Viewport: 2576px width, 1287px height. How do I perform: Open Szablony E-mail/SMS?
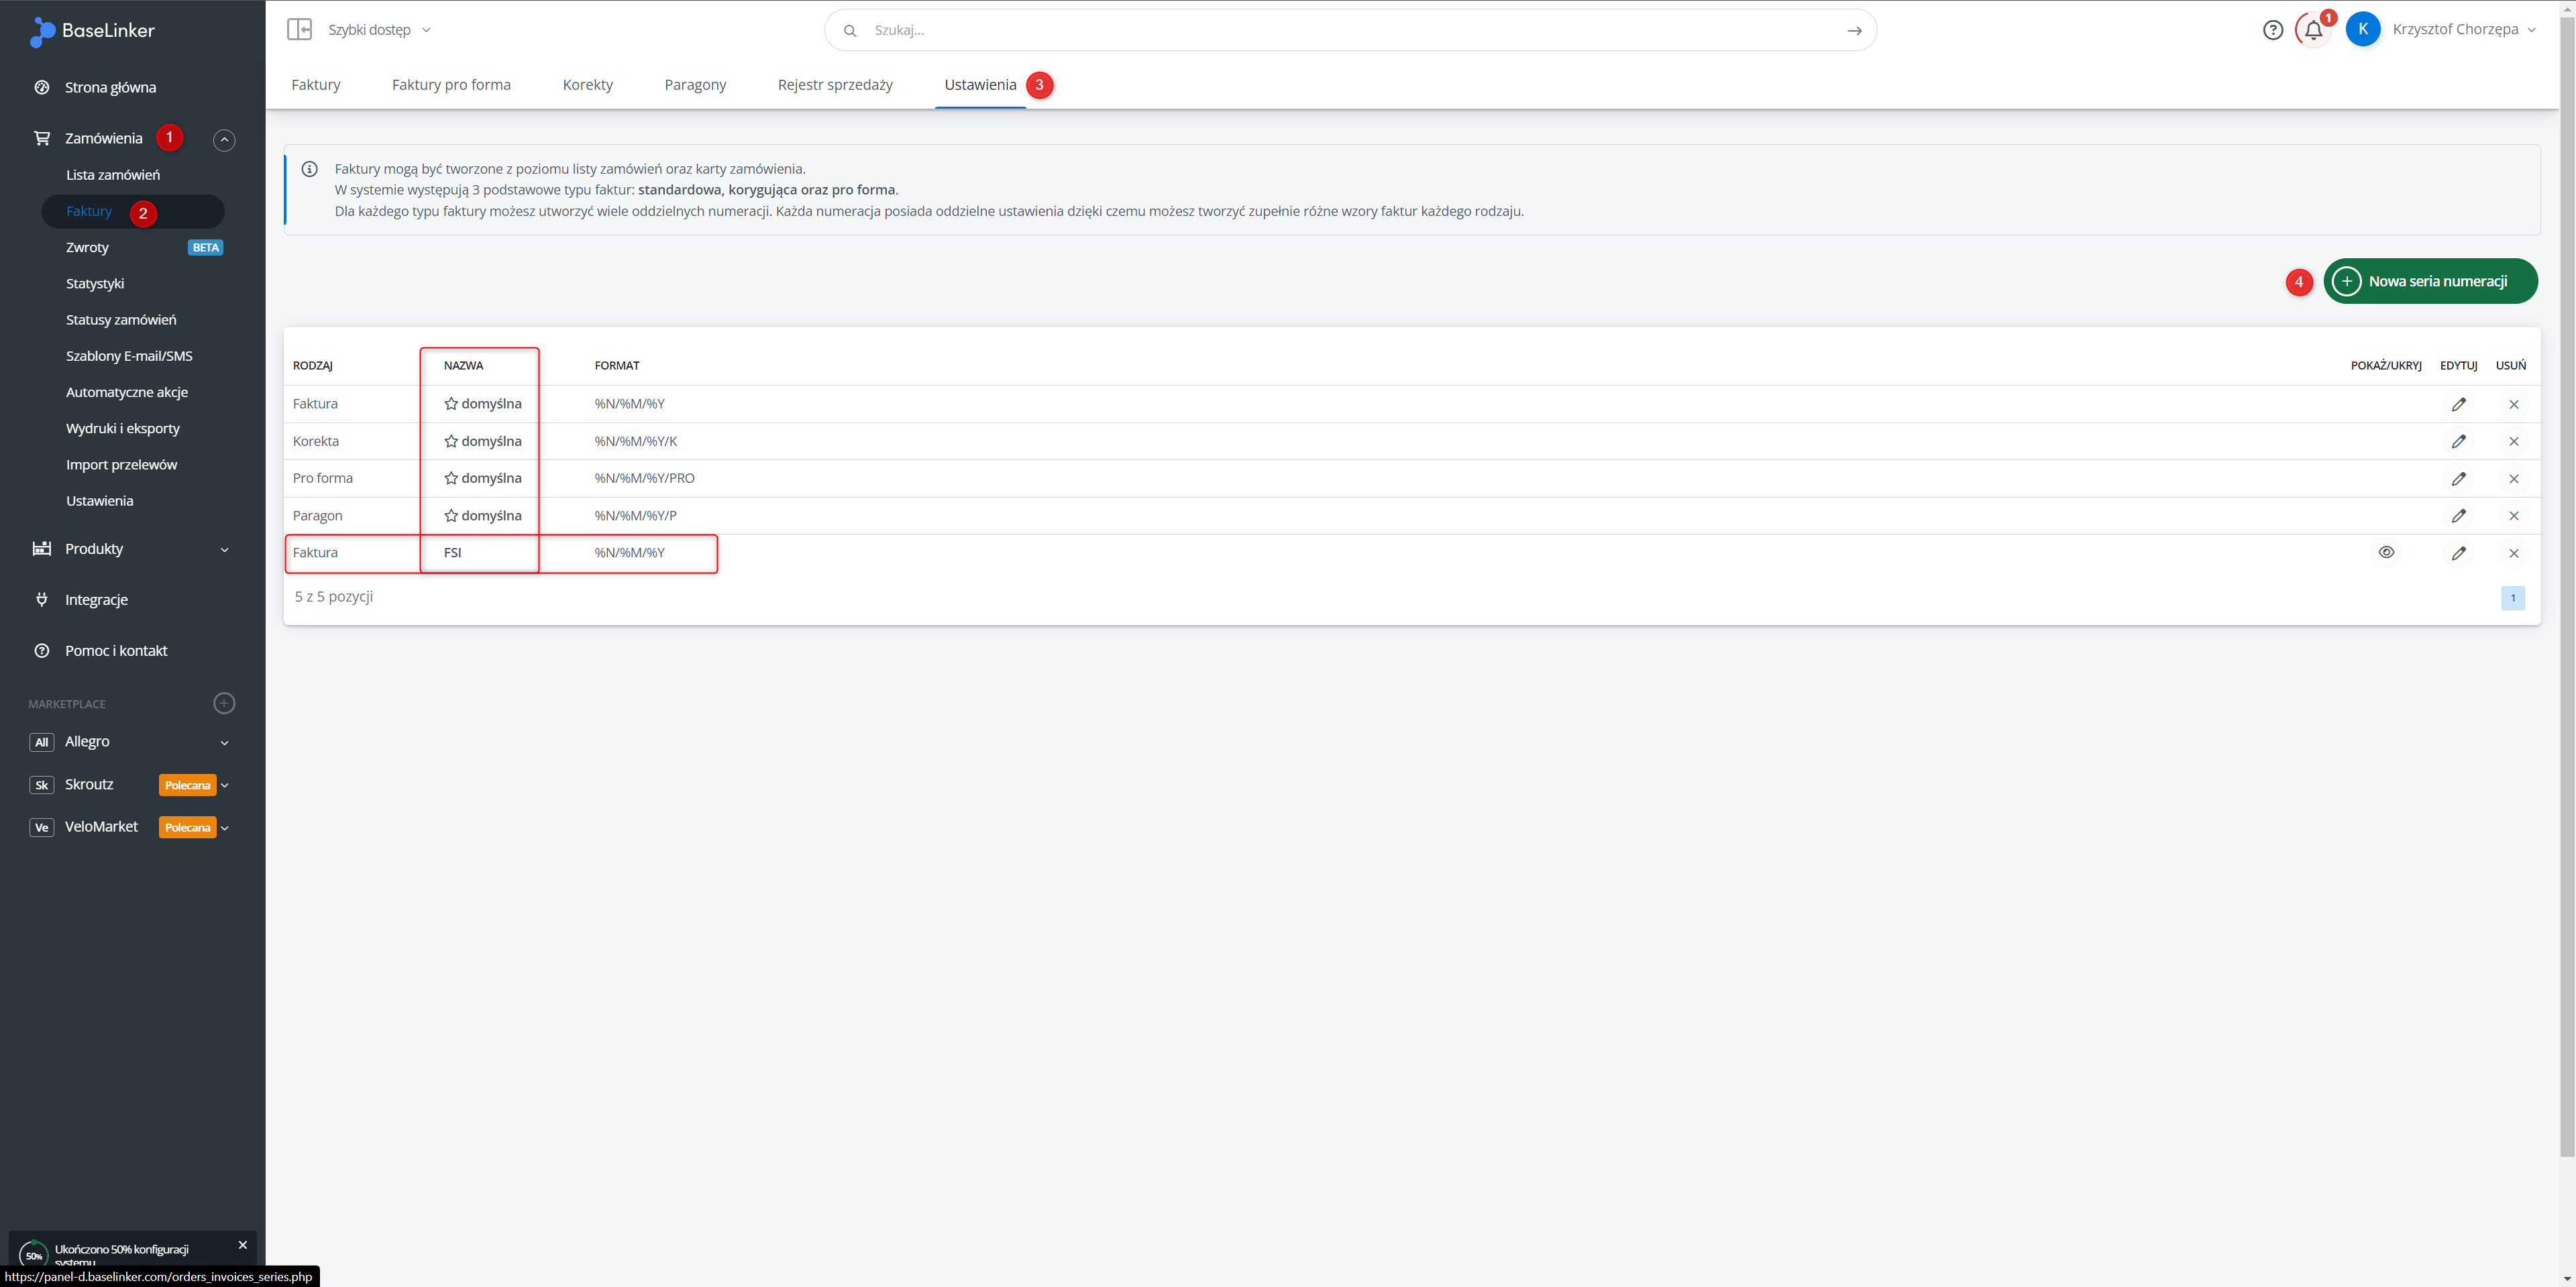point(129,356)
